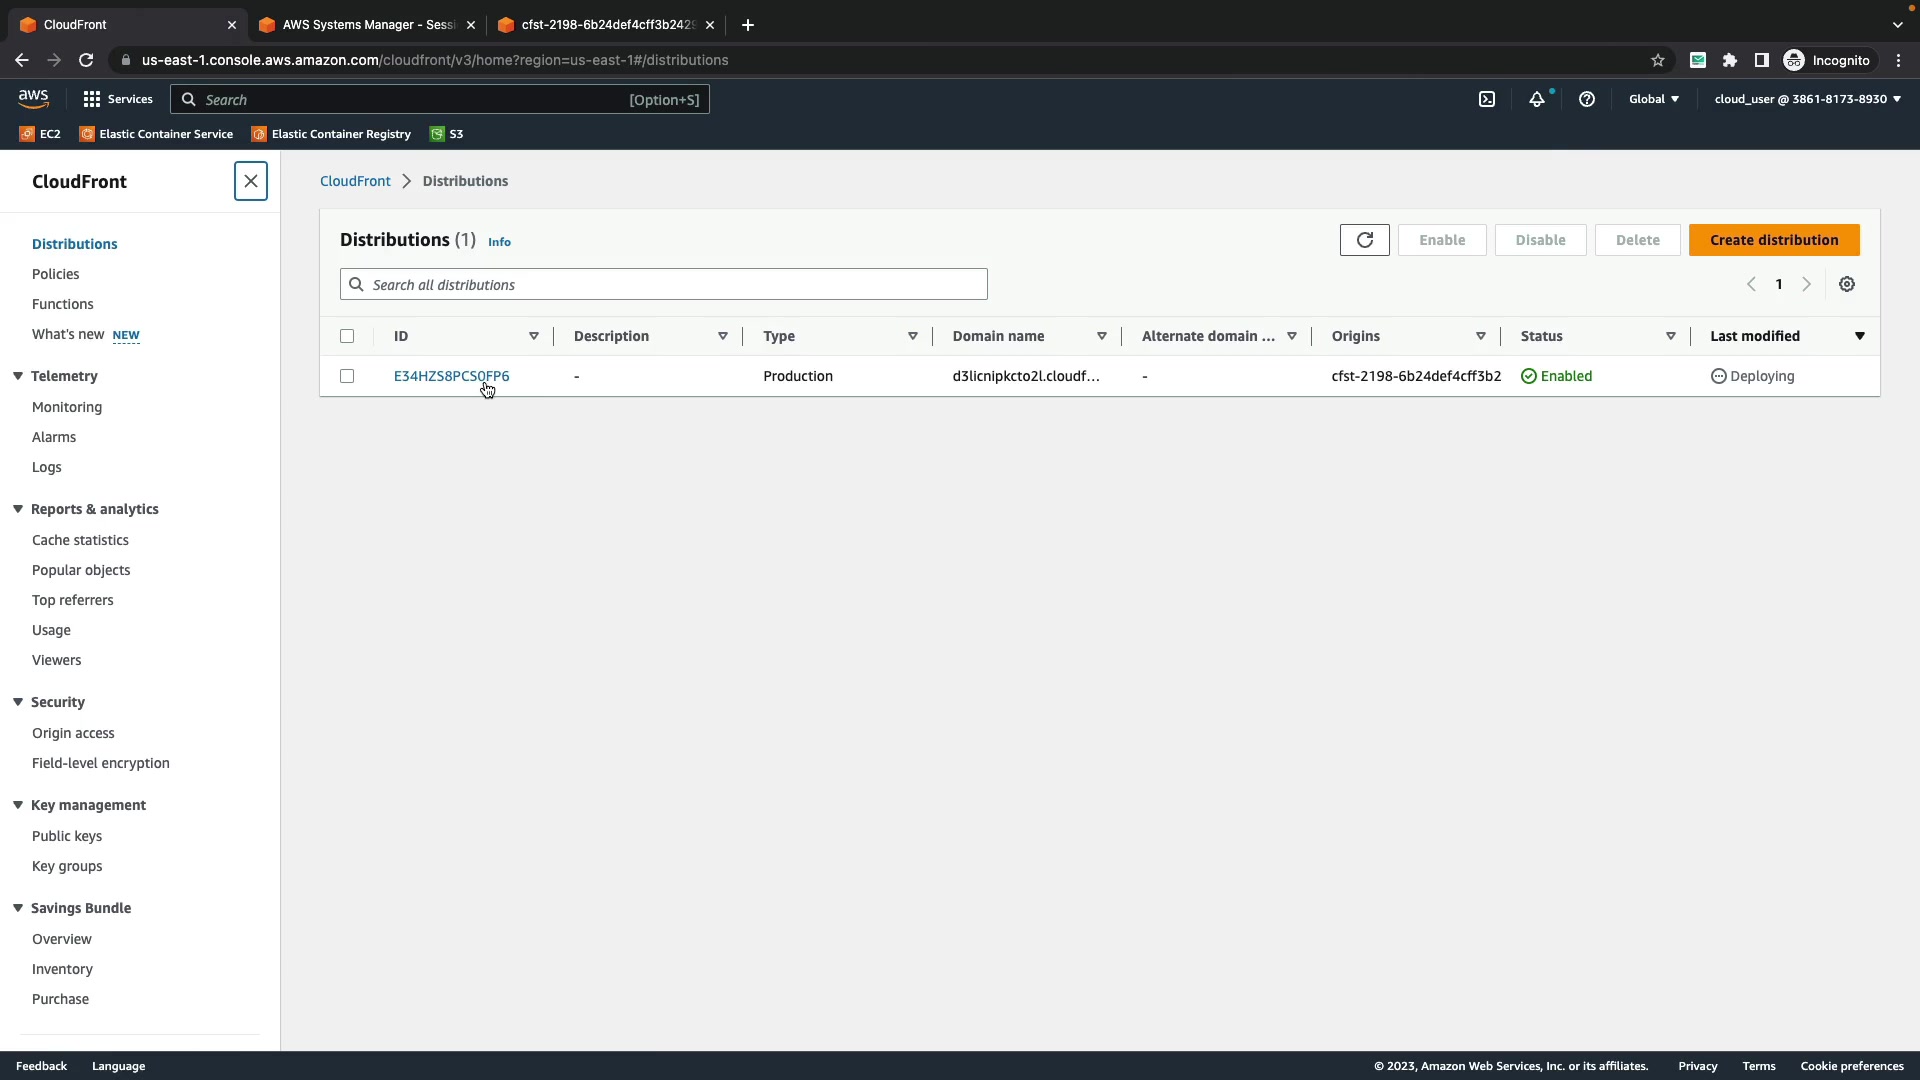Open distribution E34HZS8PCS0FP6 link

click(x=451, y=377)
